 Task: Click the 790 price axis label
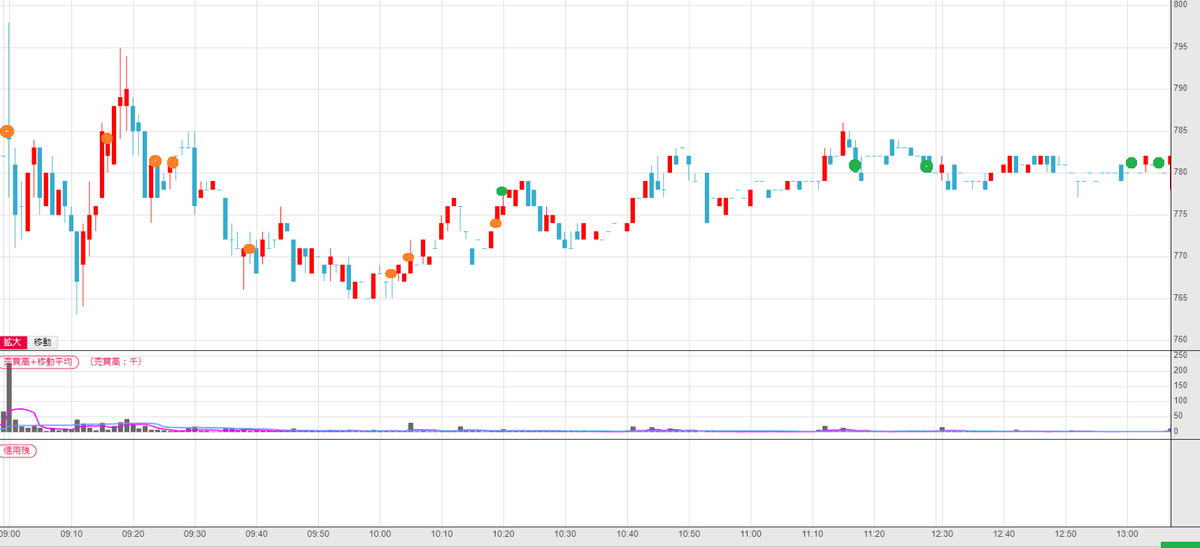pyautogui.click(x=1180, y=88)
